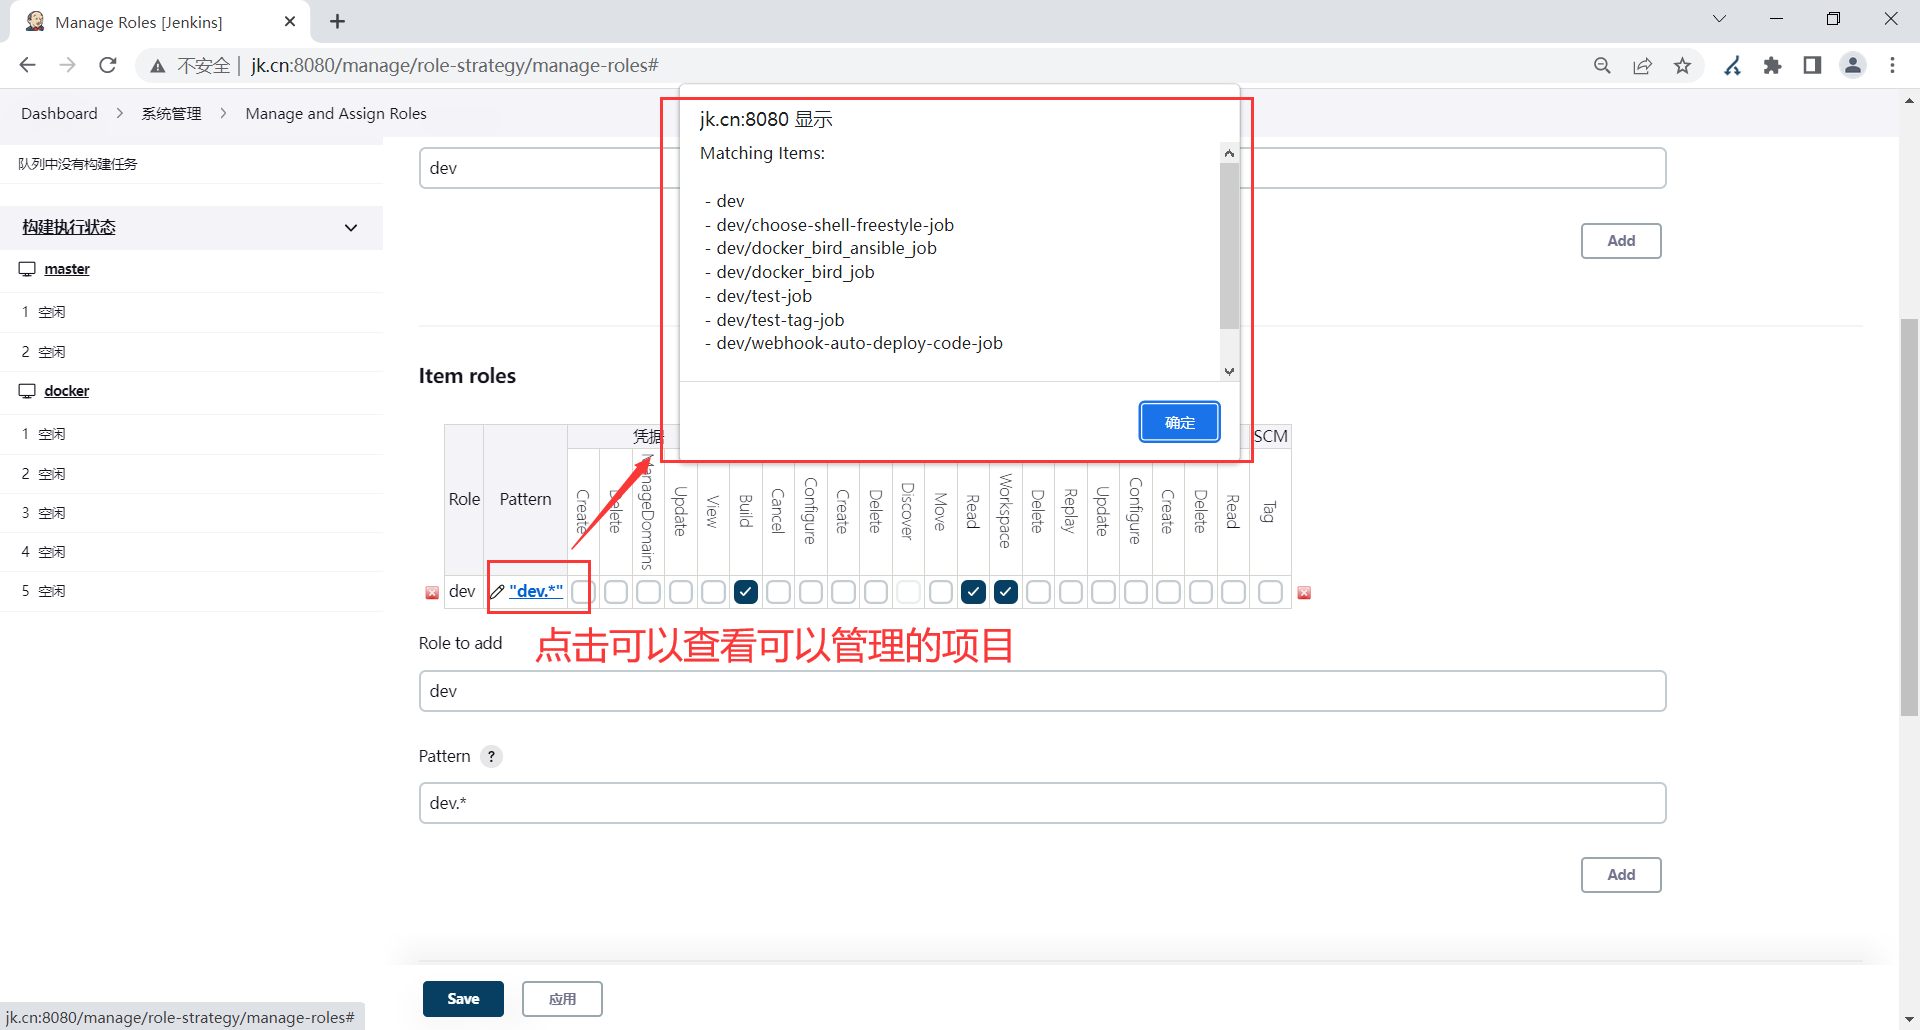Open a new browser tab with plus icon
Screen dimensions: 1920x1030
pyautogui.click(x=338, y=21)
